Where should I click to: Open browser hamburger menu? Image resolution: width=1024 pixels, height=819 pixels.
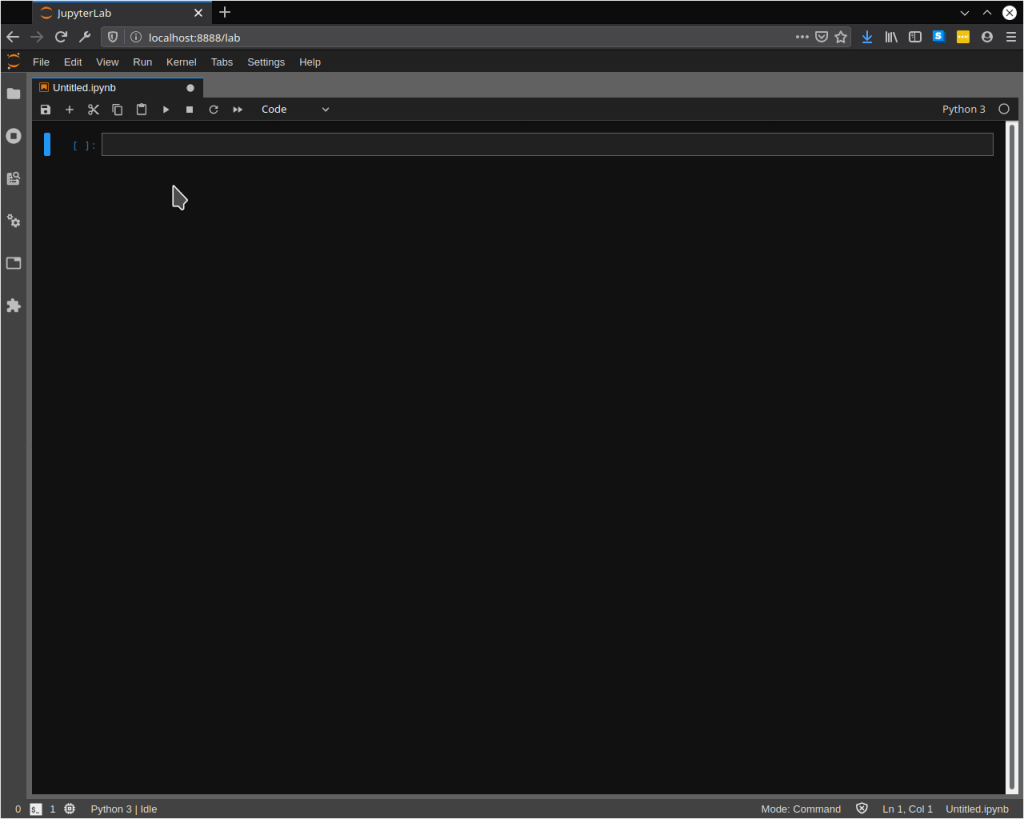tap(1011, 37)
